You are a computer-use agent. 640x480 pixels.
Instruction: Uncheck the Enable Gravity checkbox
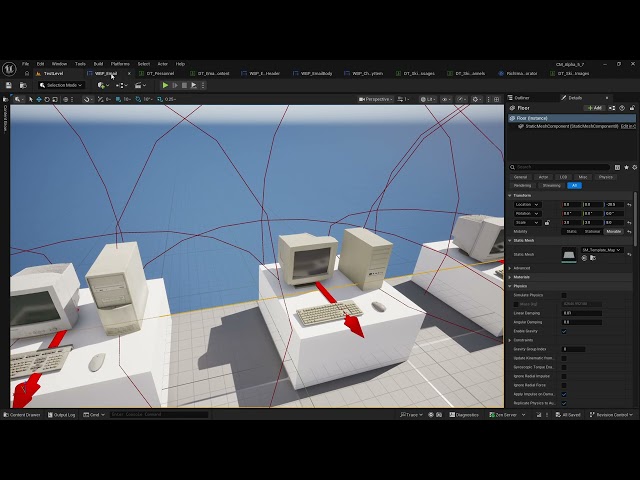coord(564,331)
